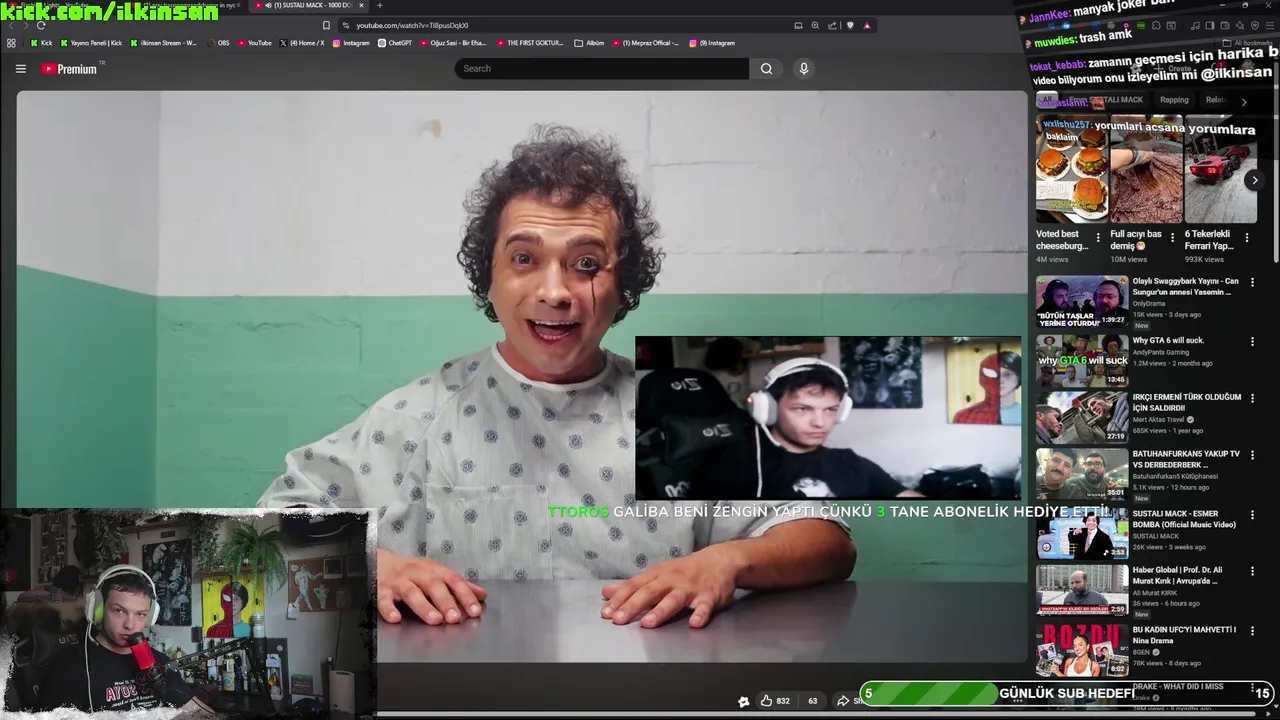Viewport: 1280px width, 720px height.
Task: Open options for 6 Tekerlekli Ferrari short
Action: click(1247, 238)
